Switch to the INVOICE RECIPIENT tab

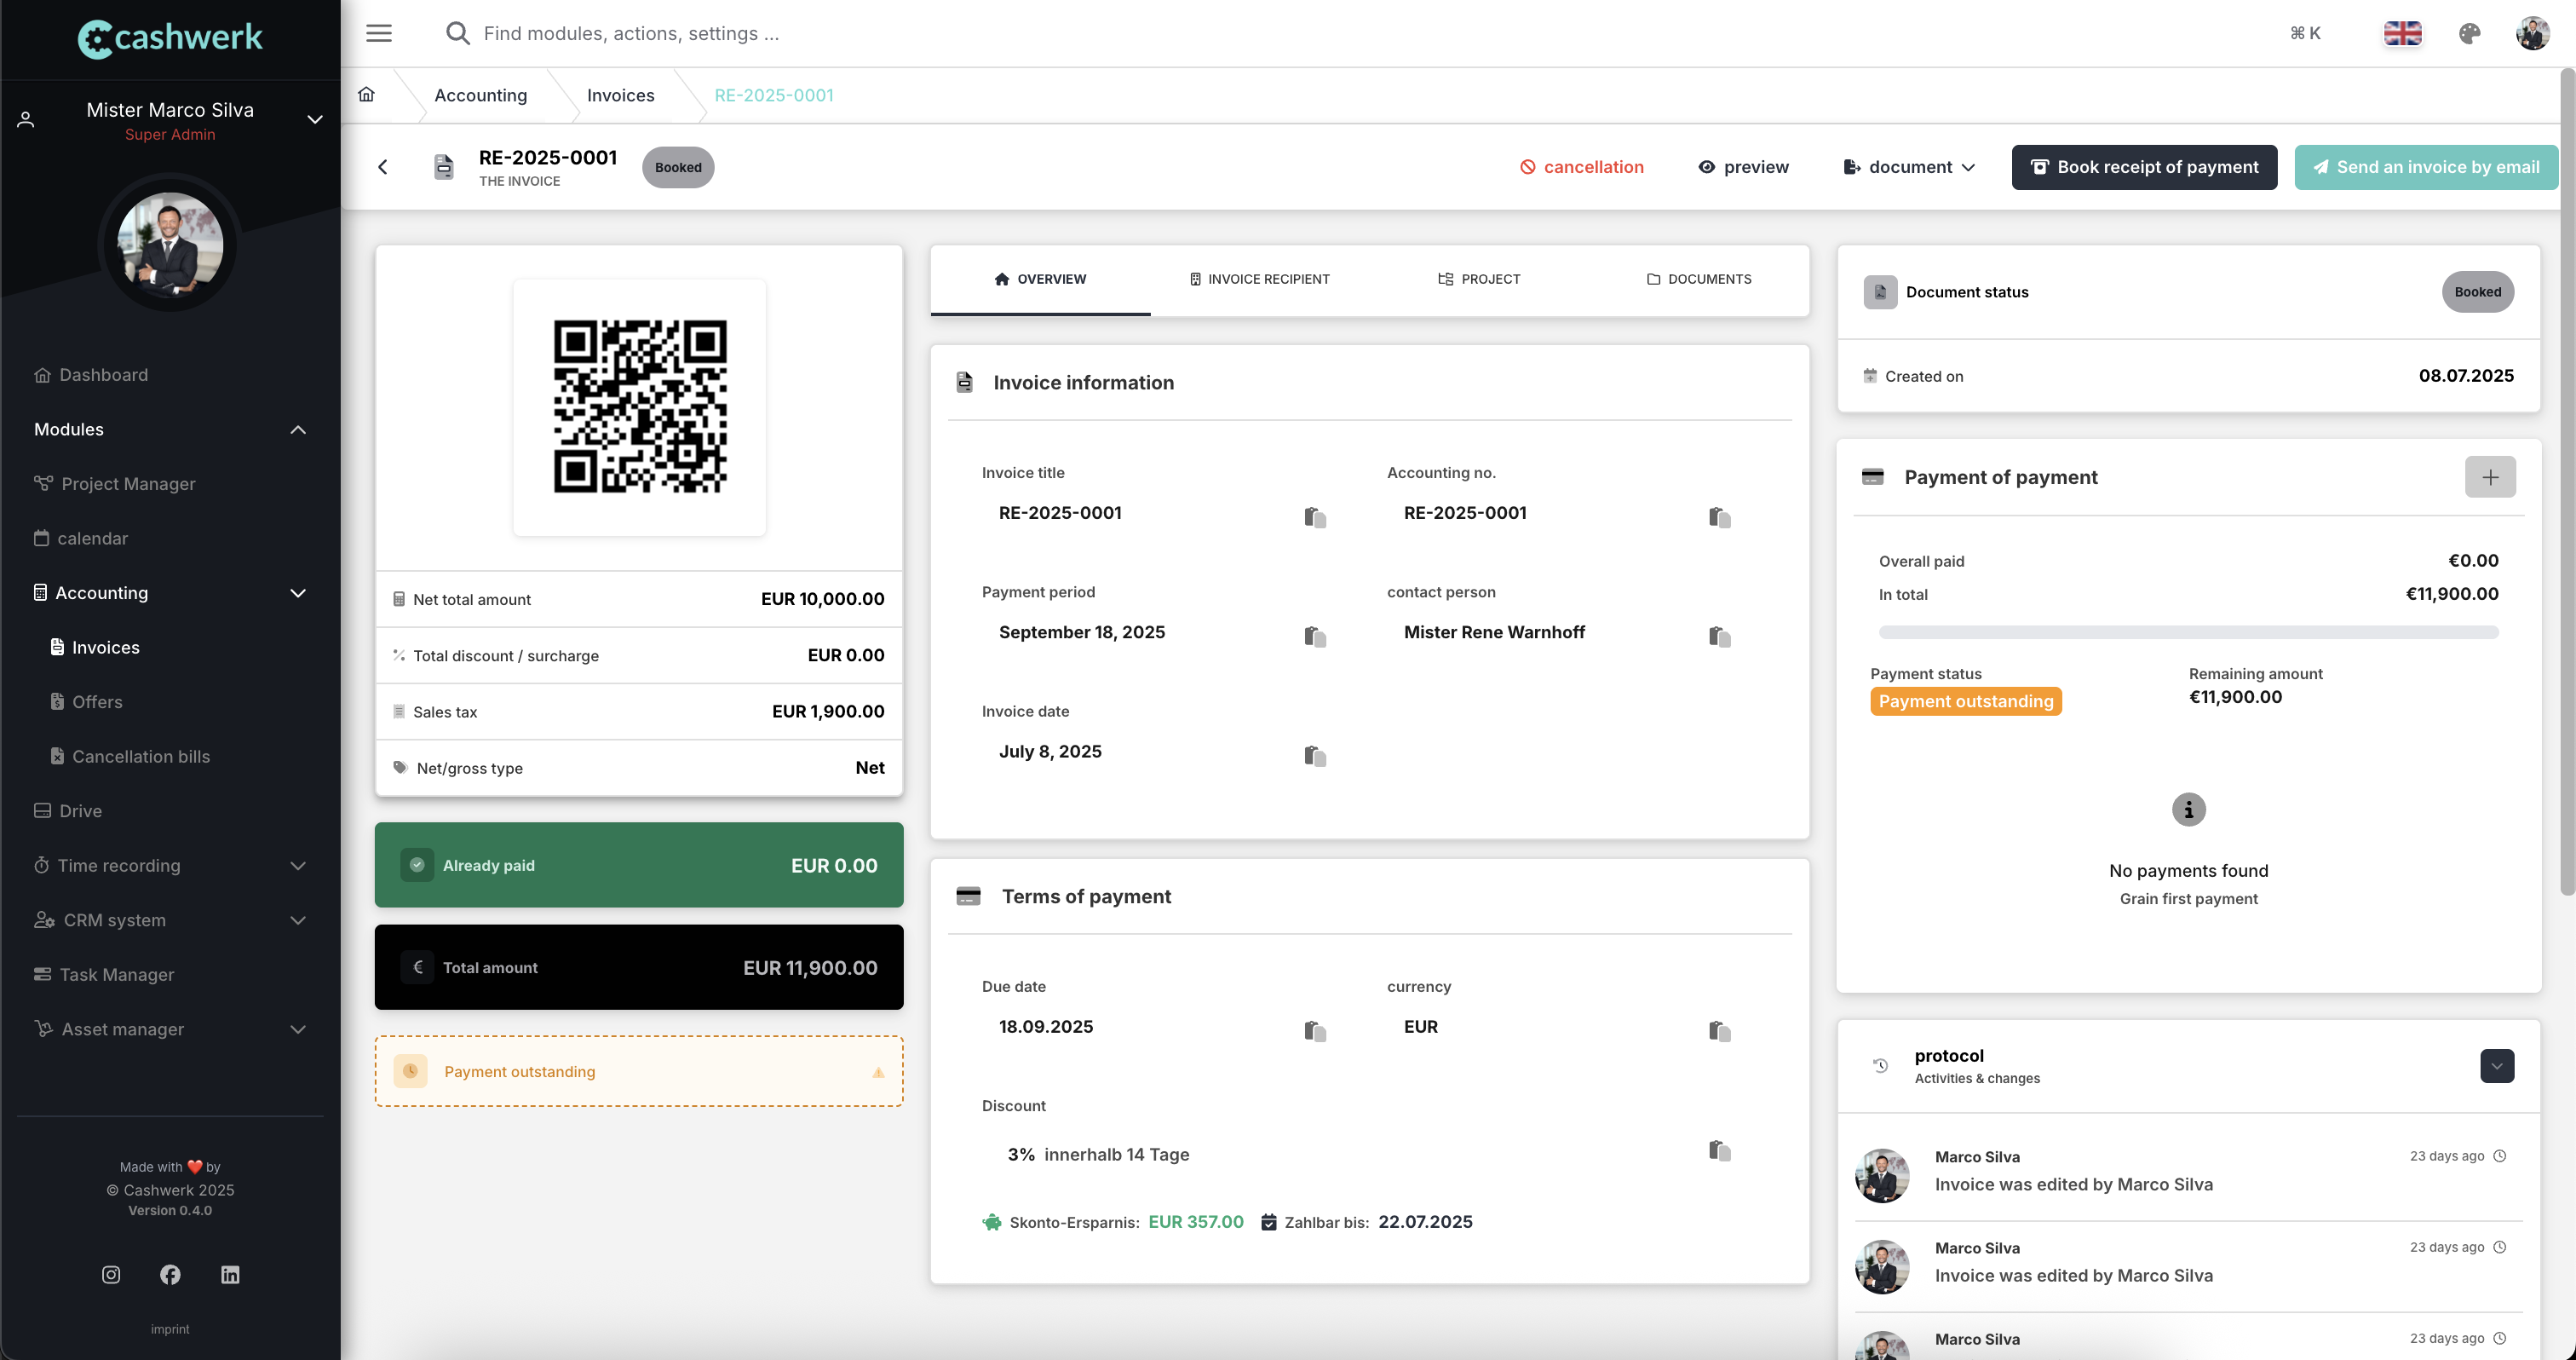[1260, 279]
